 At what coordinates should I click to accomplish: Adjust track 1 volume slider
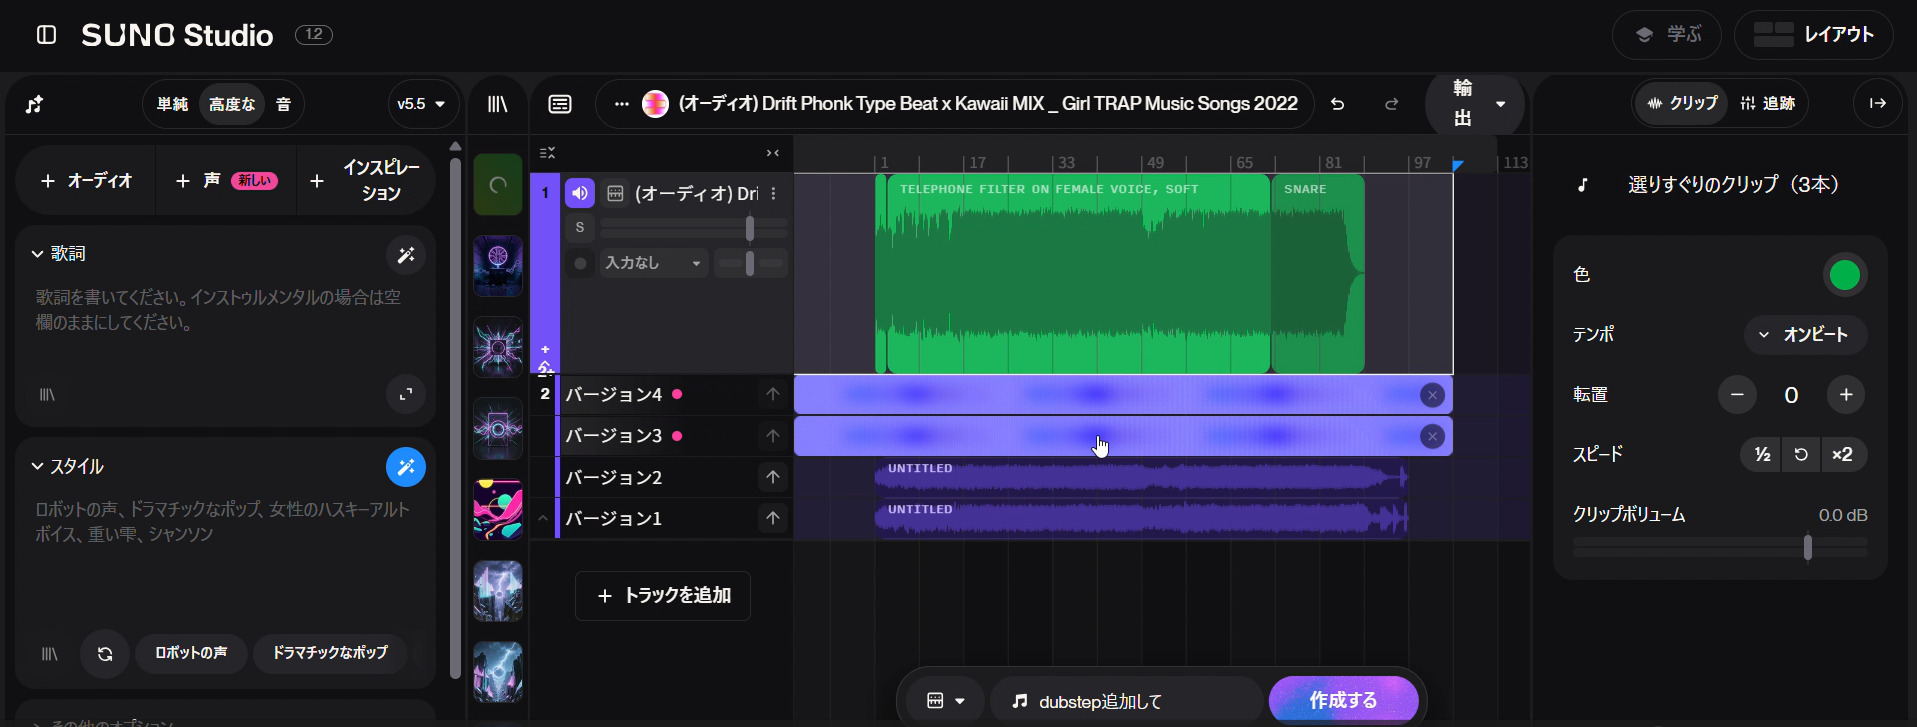694,228
